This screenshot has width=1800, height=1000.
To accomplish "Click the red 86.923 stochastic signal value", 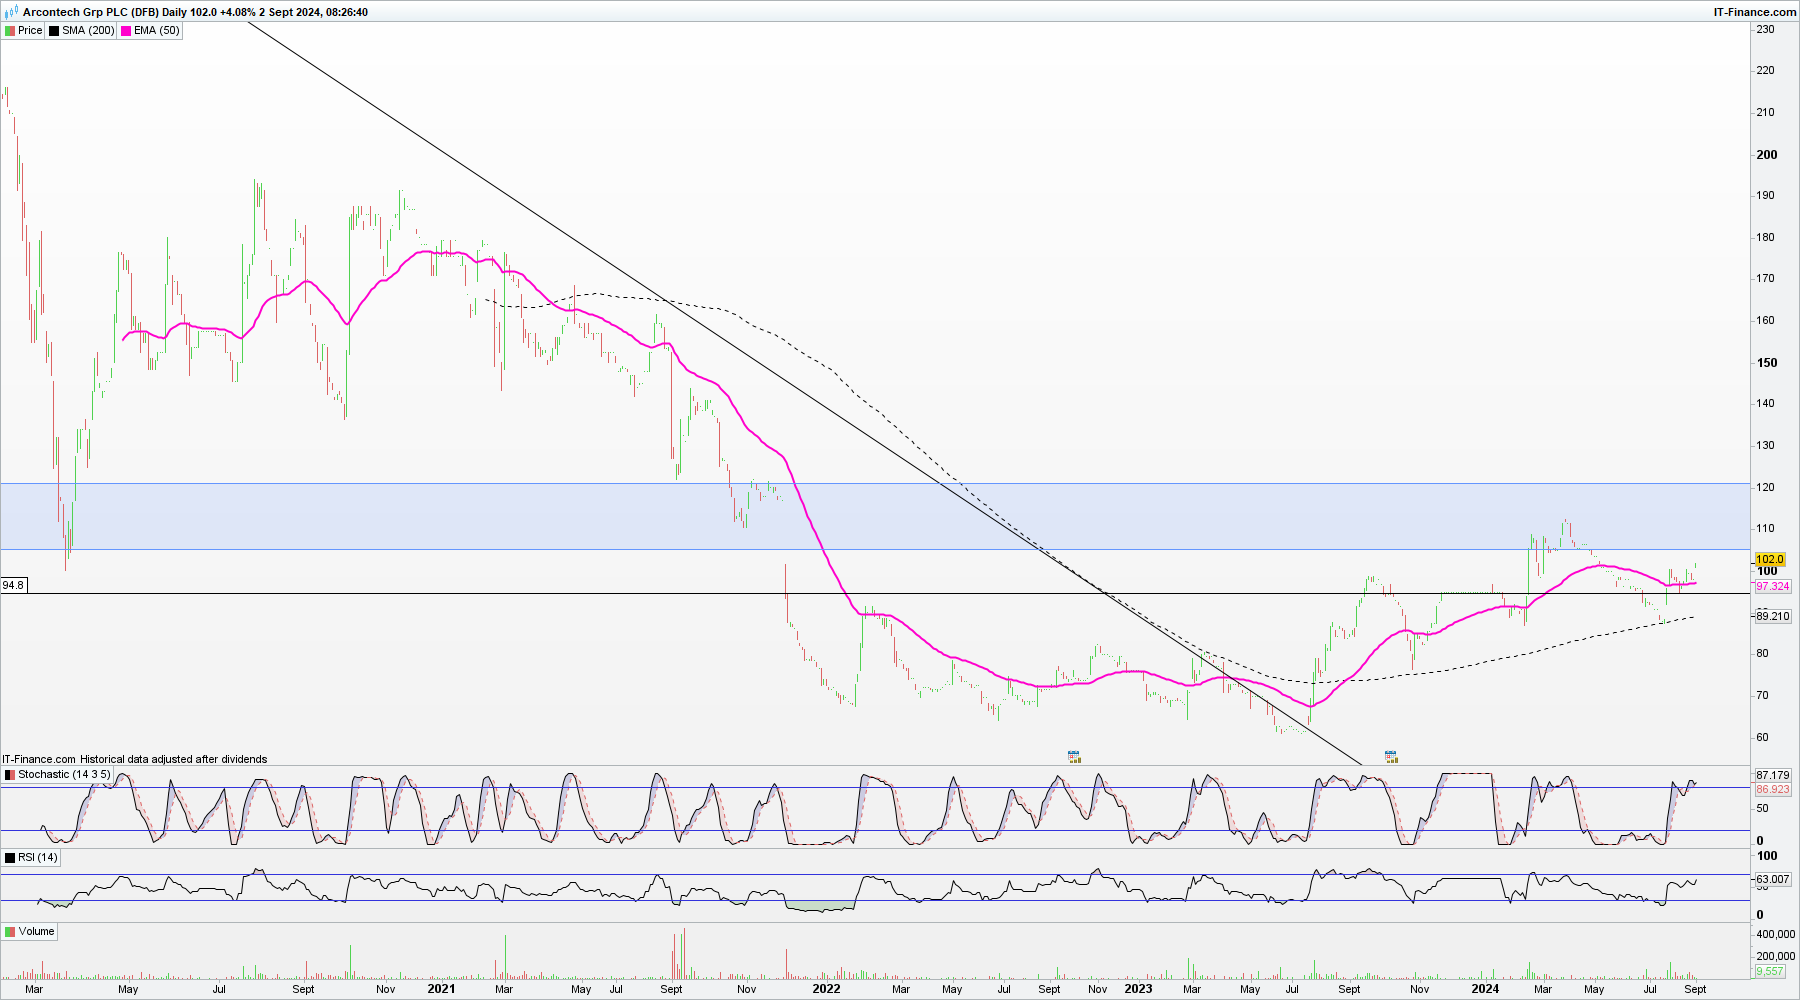I will [x=1773, y=790].
